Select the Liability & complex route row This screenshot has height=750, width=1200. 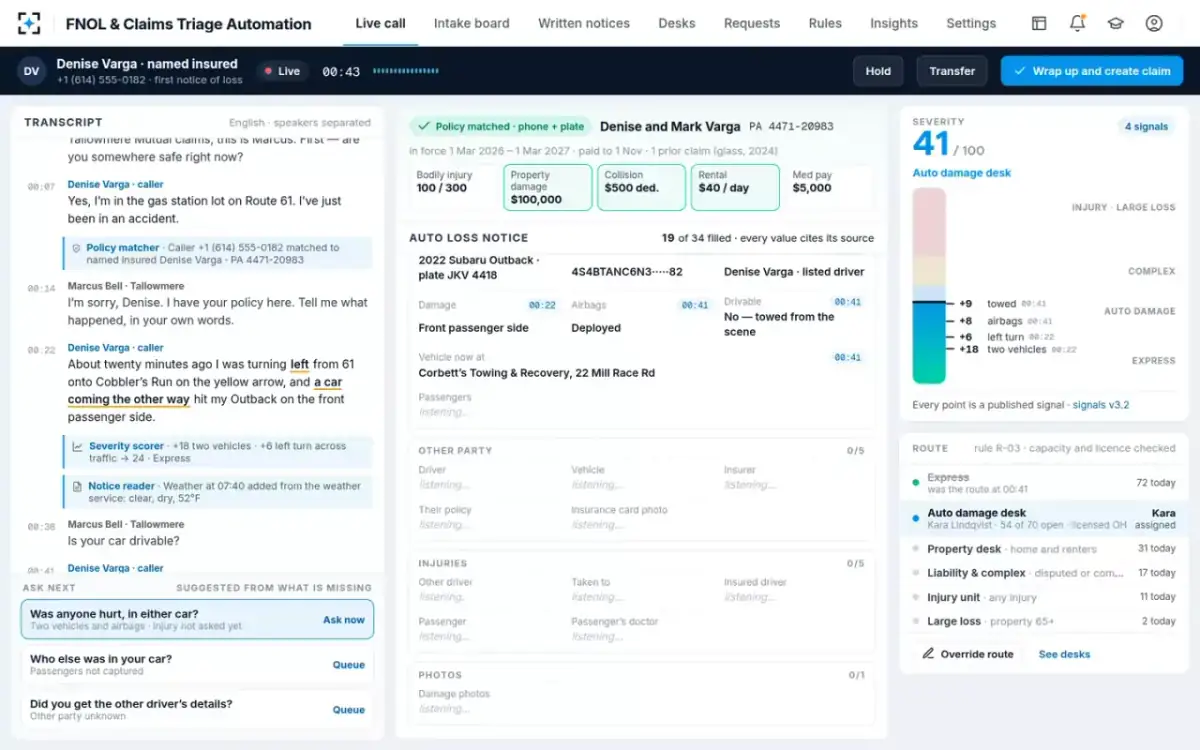coord(1044,573)
